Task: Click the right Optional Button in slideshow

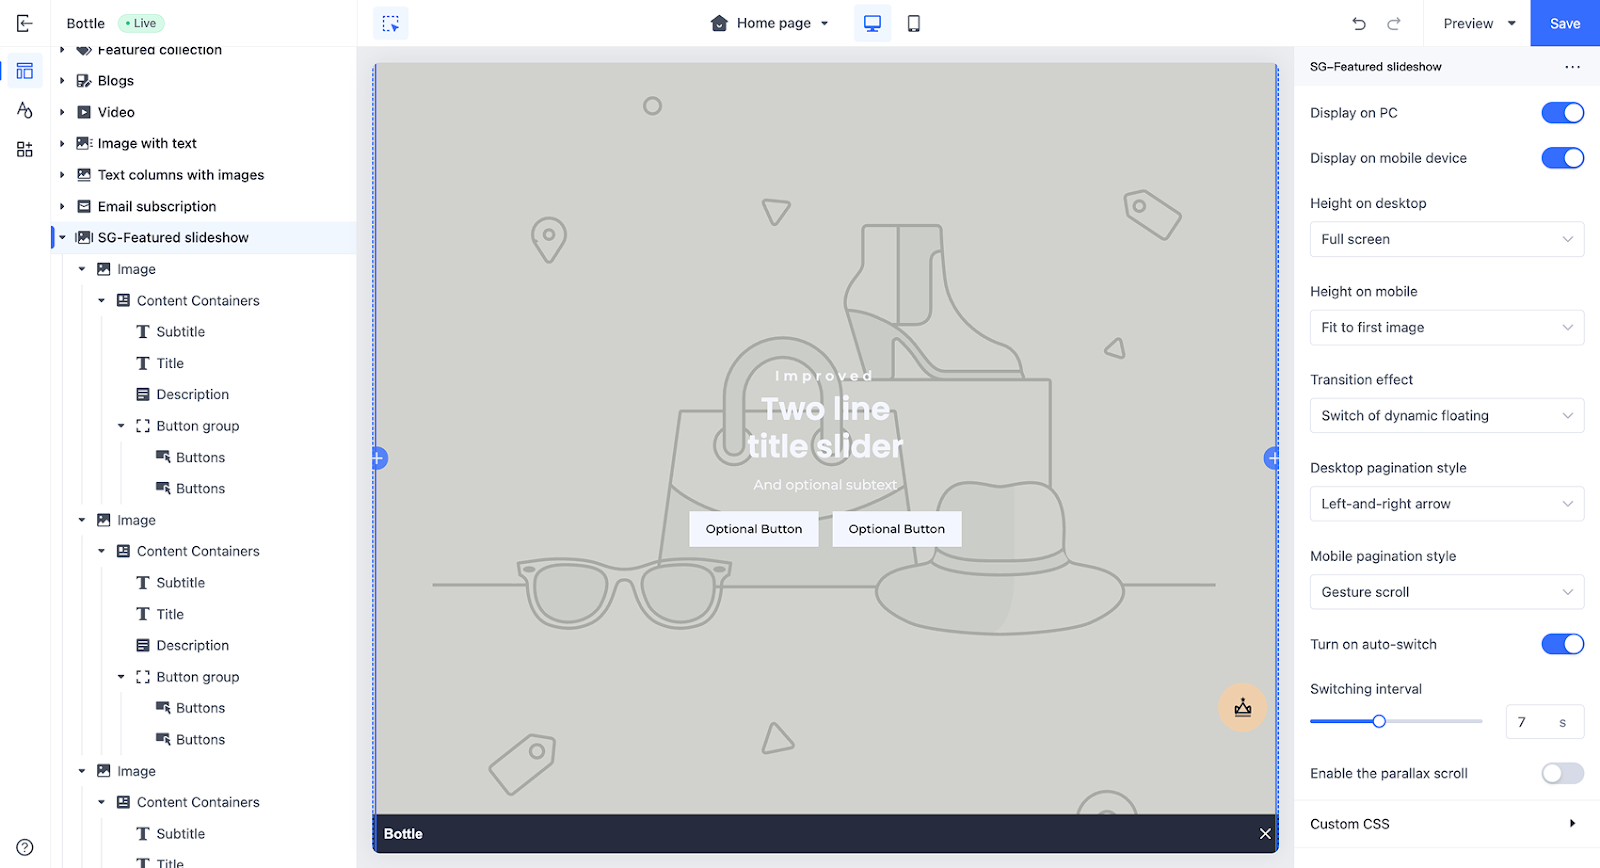Action: click(x=897, y=529)
